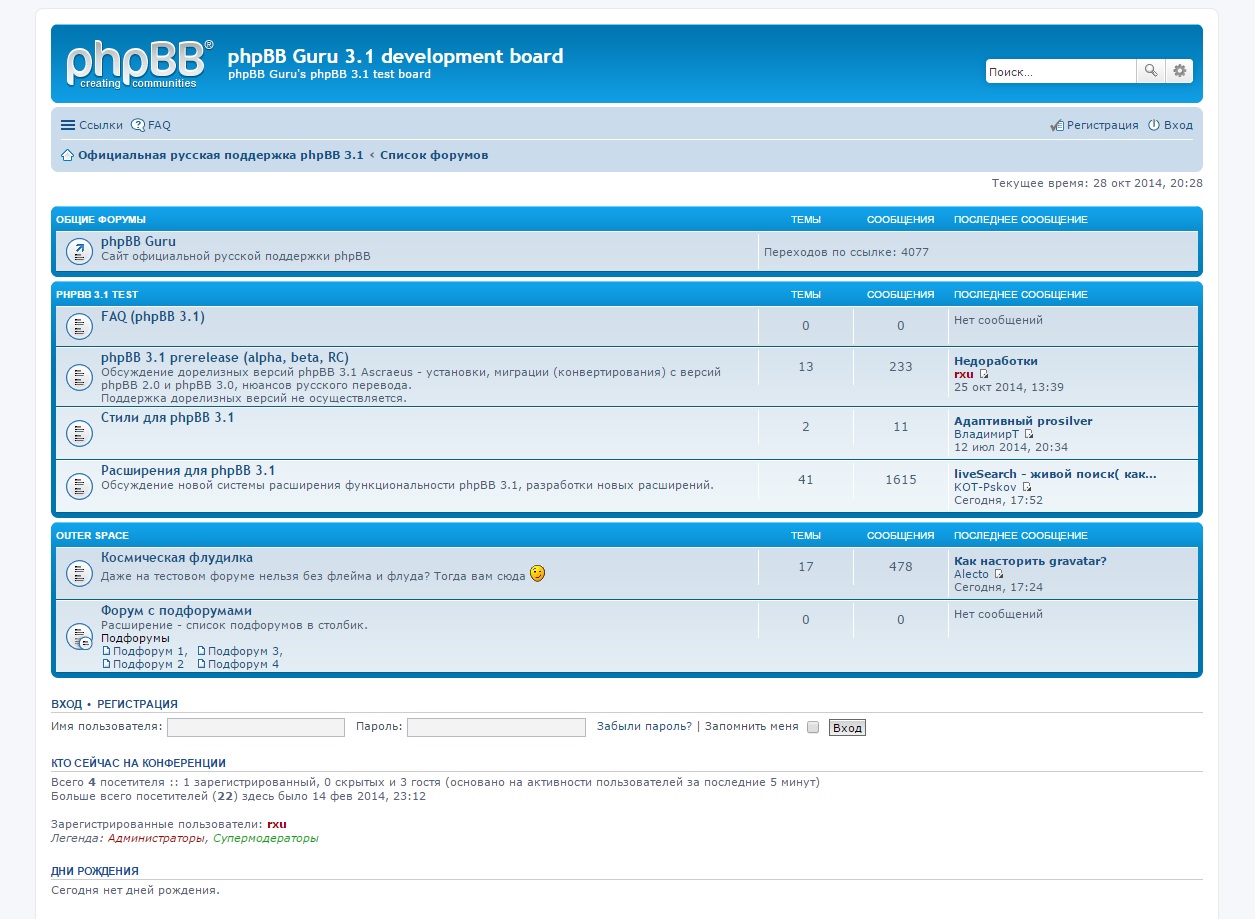
Task: Open the Расширения для phpBB 3.1 forum
Action: pos(188,471)
